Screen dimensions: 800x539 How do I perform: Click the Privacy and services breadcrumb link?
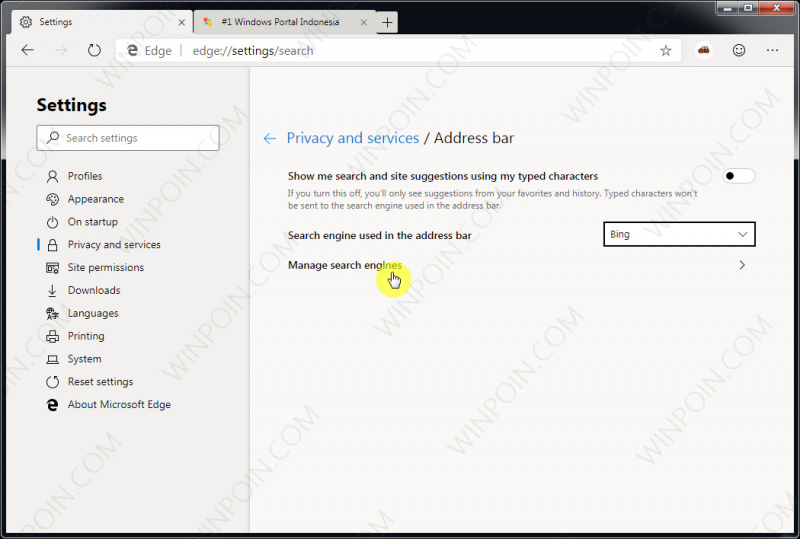click(353, 138)
